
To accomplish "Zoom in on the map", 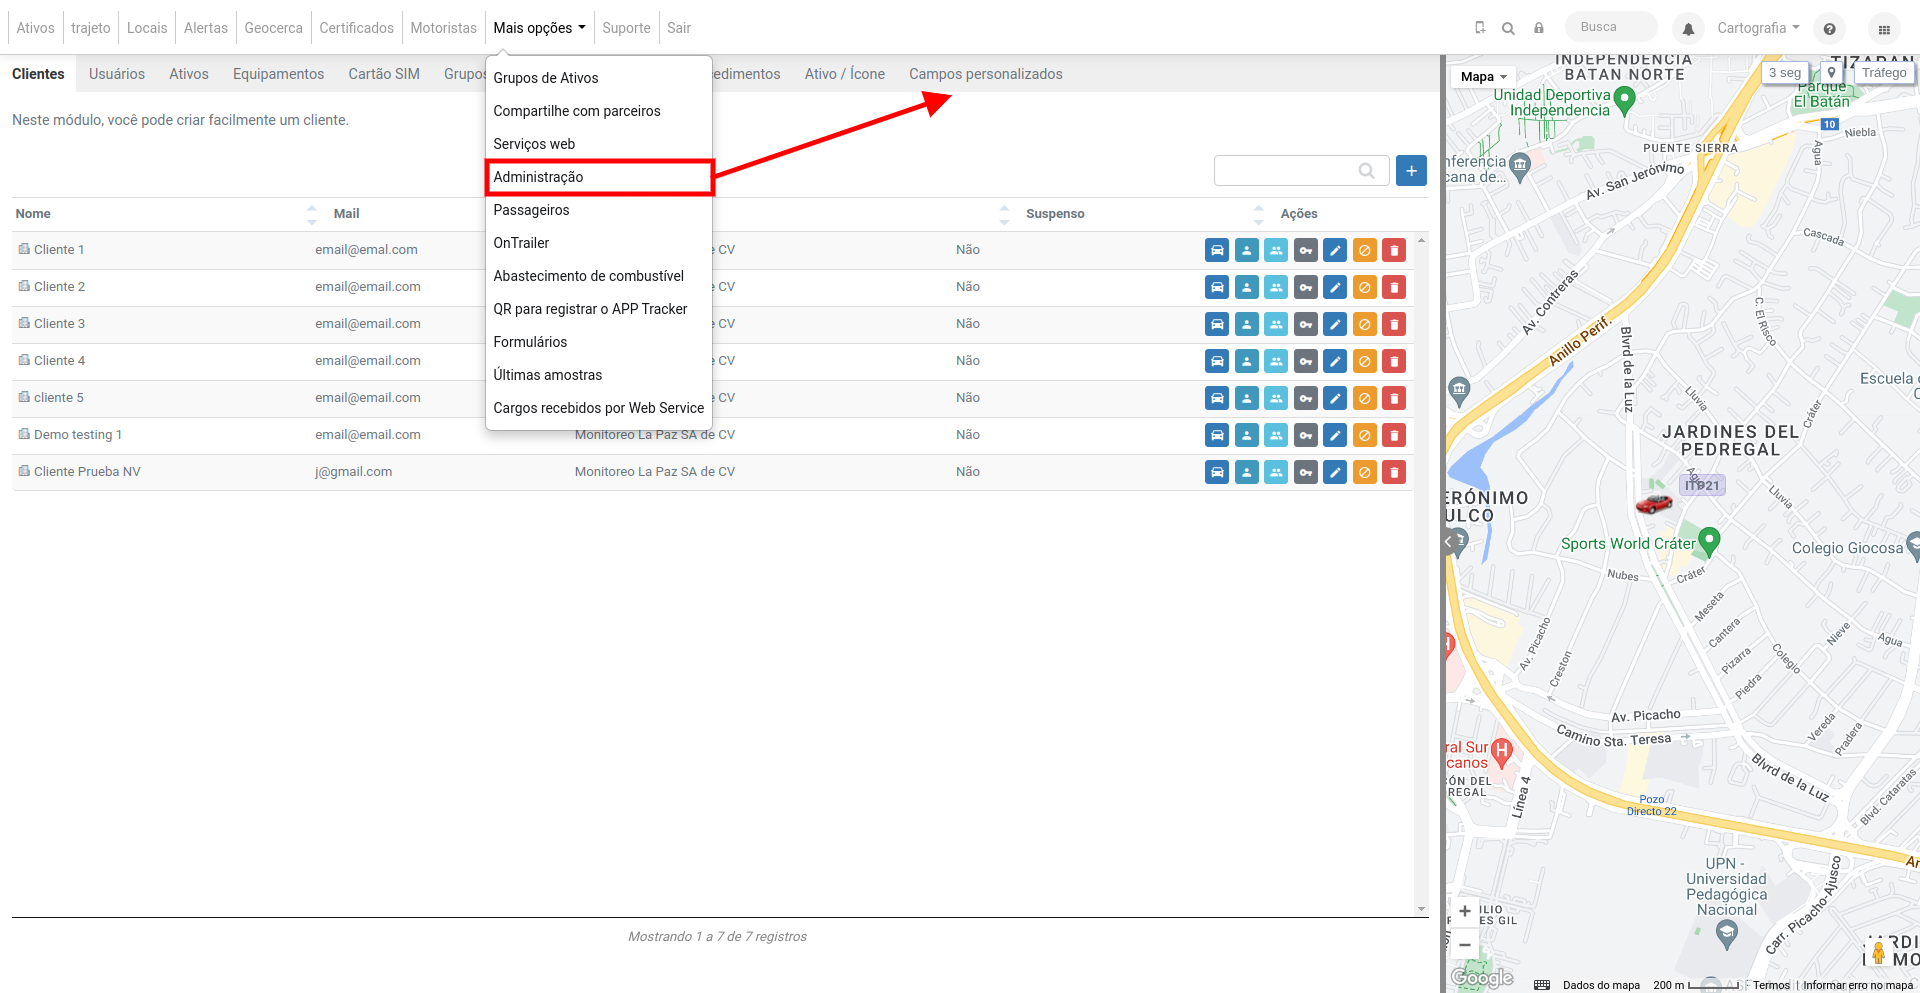I will point(1465,911).
